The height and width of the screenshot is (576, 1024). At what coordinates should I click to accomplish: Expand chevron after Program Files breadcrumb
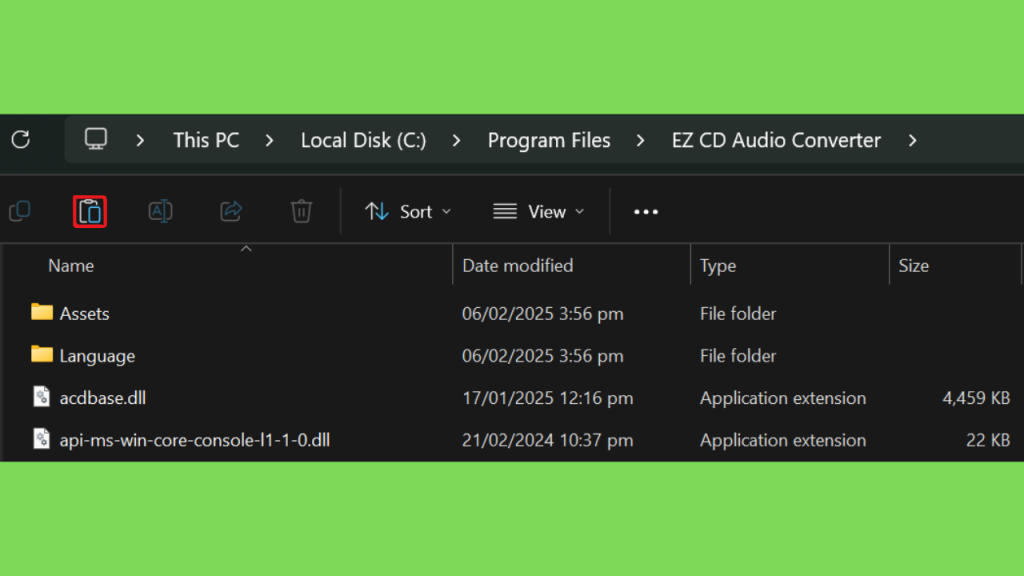[x=641, y=141]
